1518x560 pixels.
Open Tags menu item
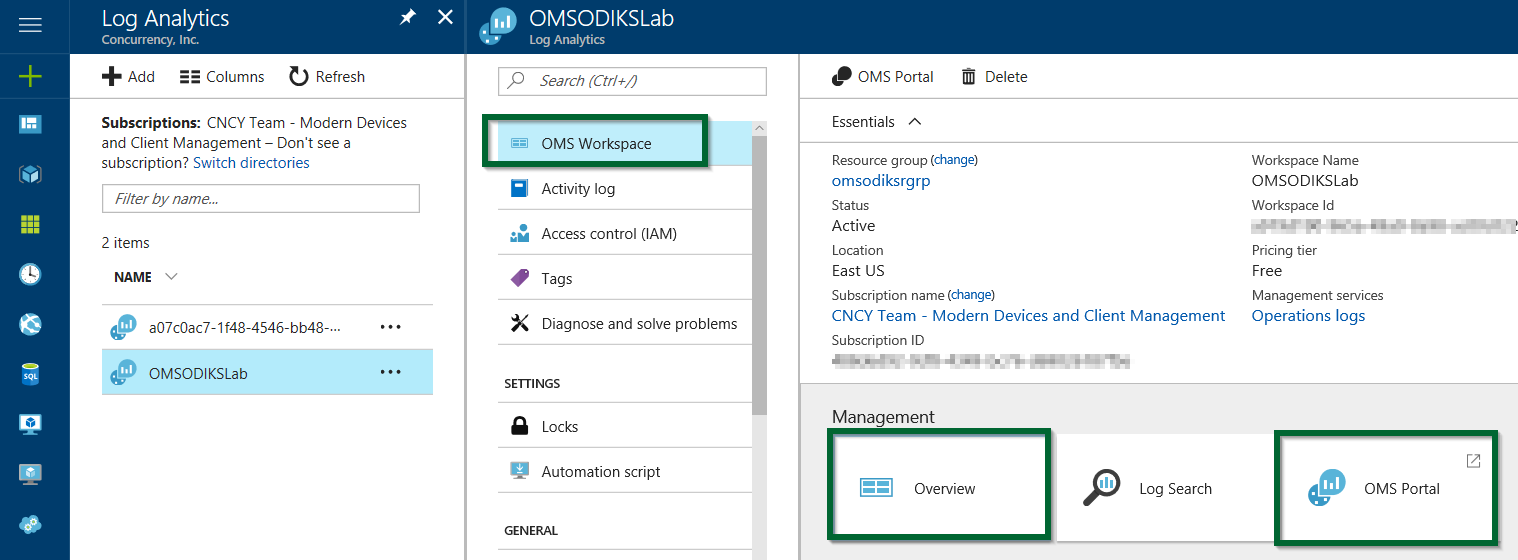[625, 279]
